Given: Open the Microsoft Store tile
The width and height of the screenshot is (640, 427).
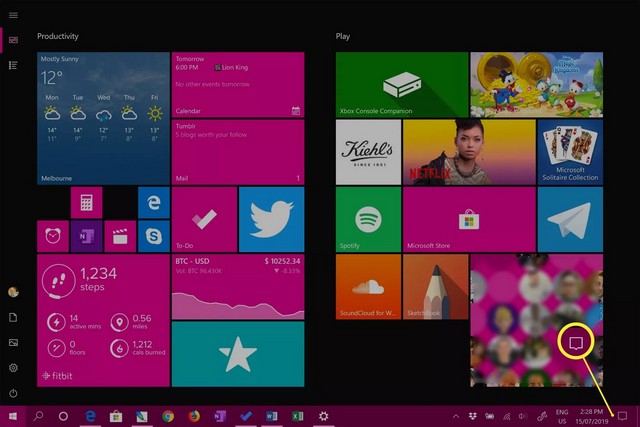Looking at the screenshot, I should [469, 220].
